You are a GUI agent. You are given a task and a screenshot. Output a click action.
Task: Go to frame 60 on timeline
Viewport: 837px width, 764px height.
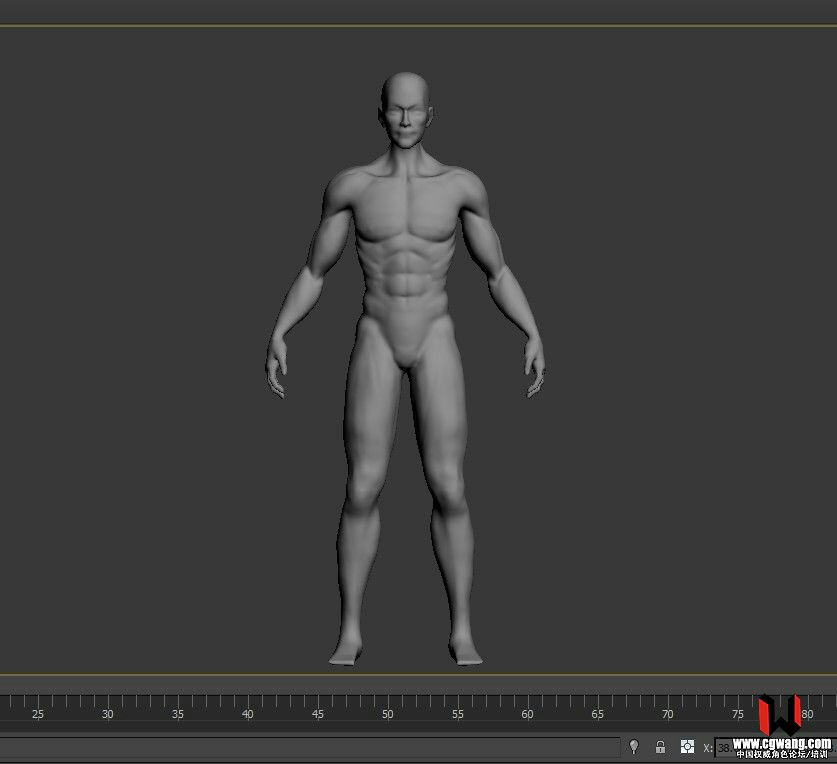tap(527, 714)
